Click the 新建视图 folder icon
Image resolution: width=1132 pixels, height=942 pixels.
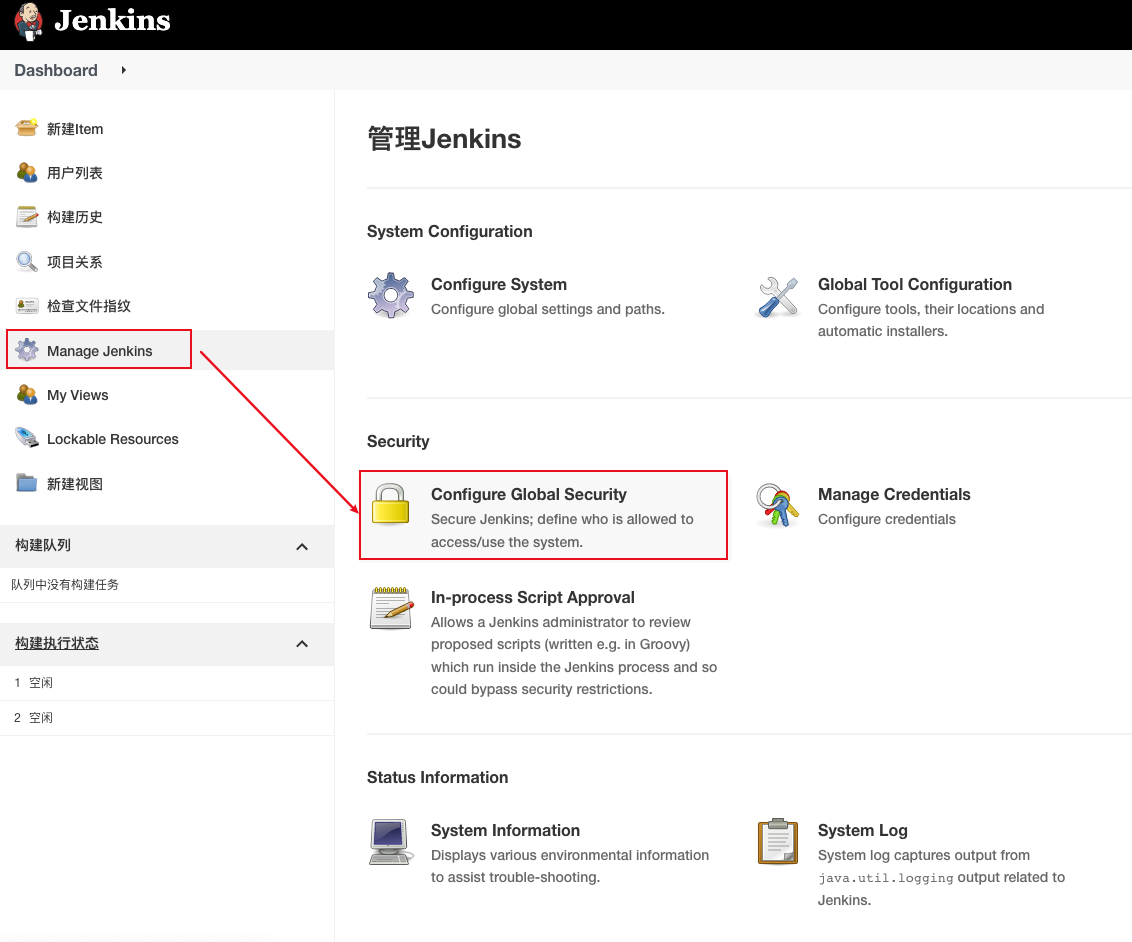[27, 483]
